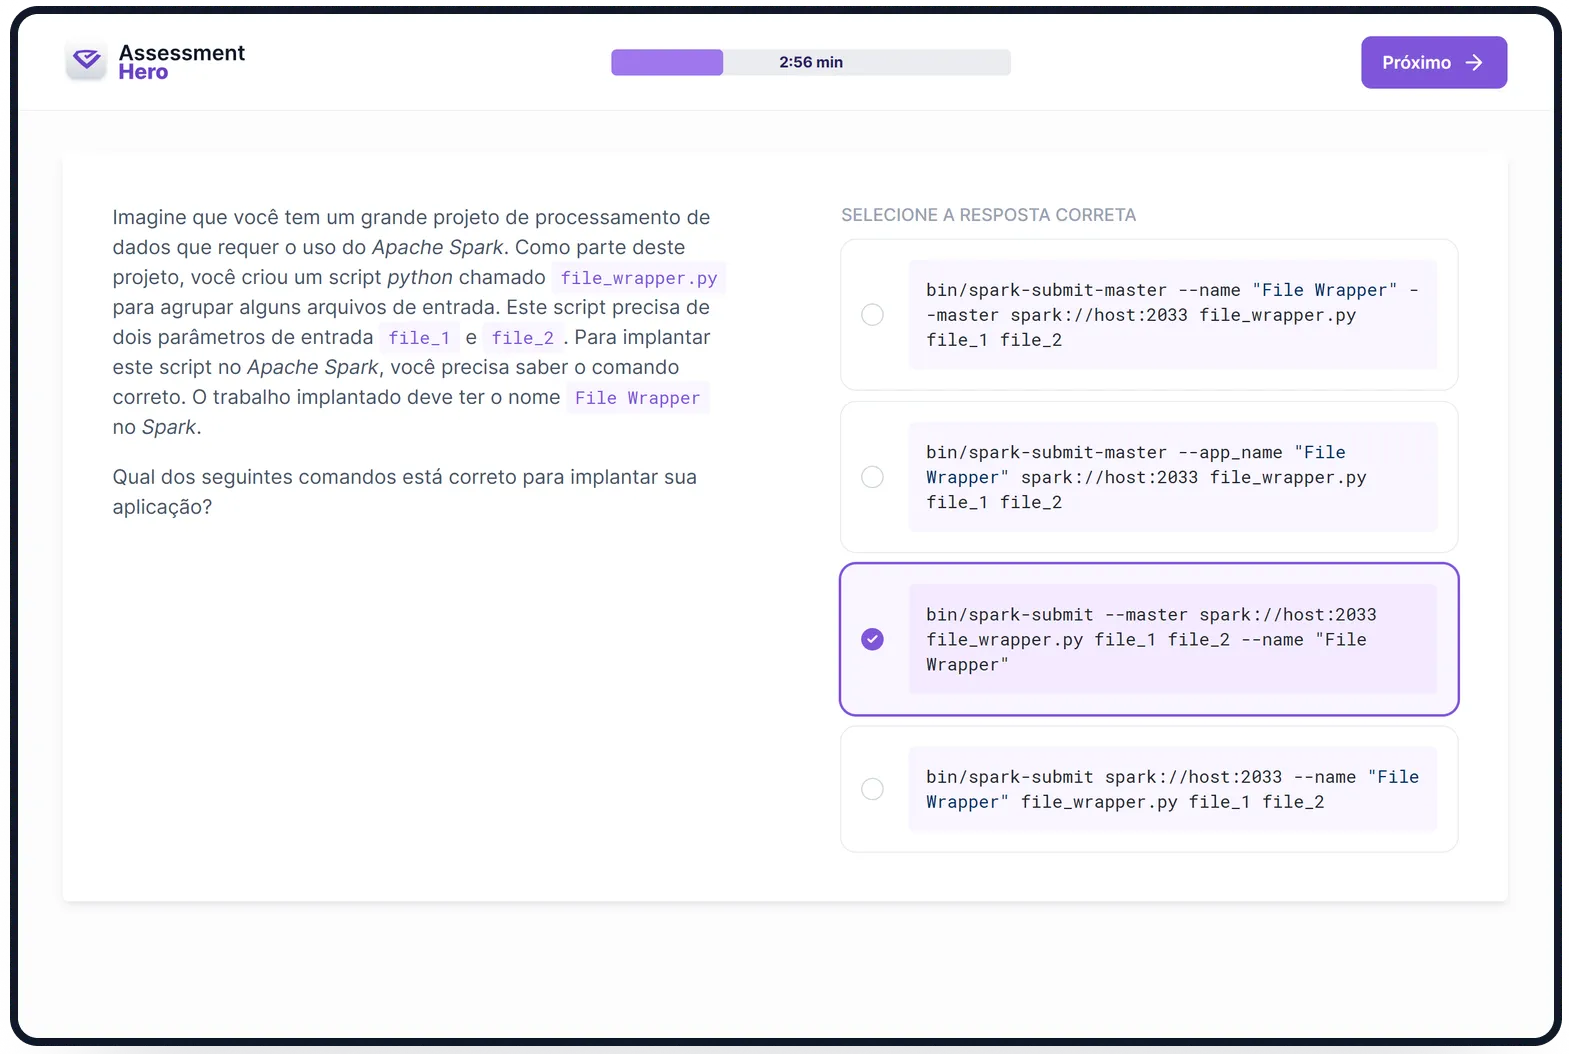Click the File Wrapper code tag in question
1569x1054 pixels.
pos(637,398)
